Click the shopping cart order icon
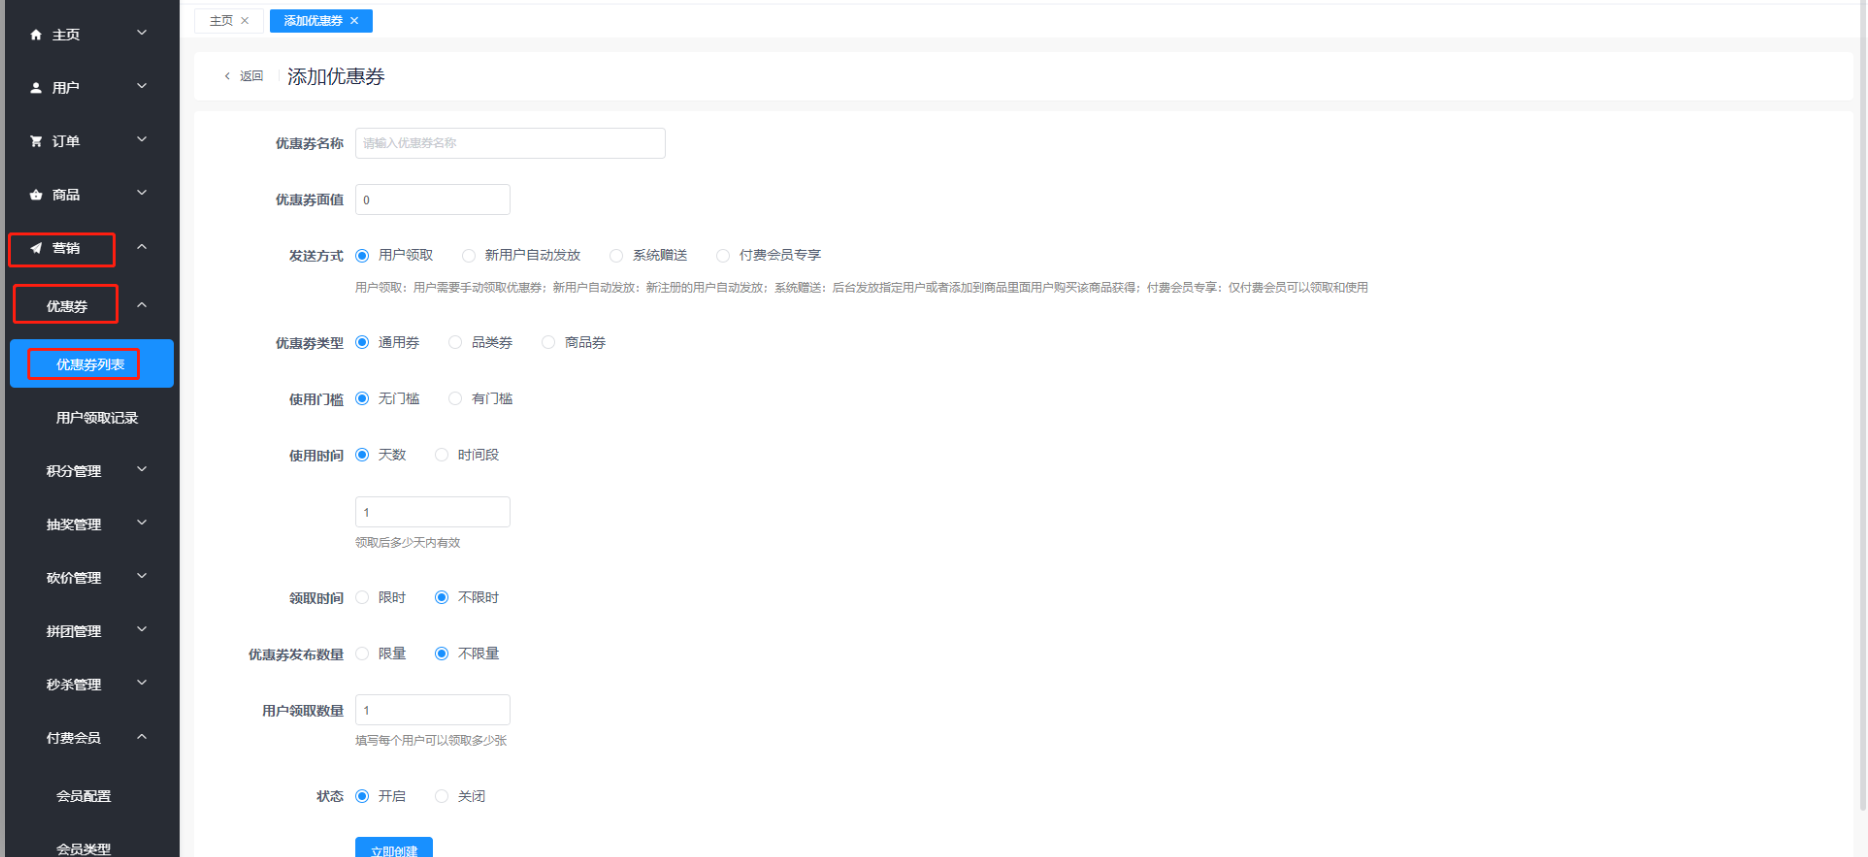 click(36, 141)
